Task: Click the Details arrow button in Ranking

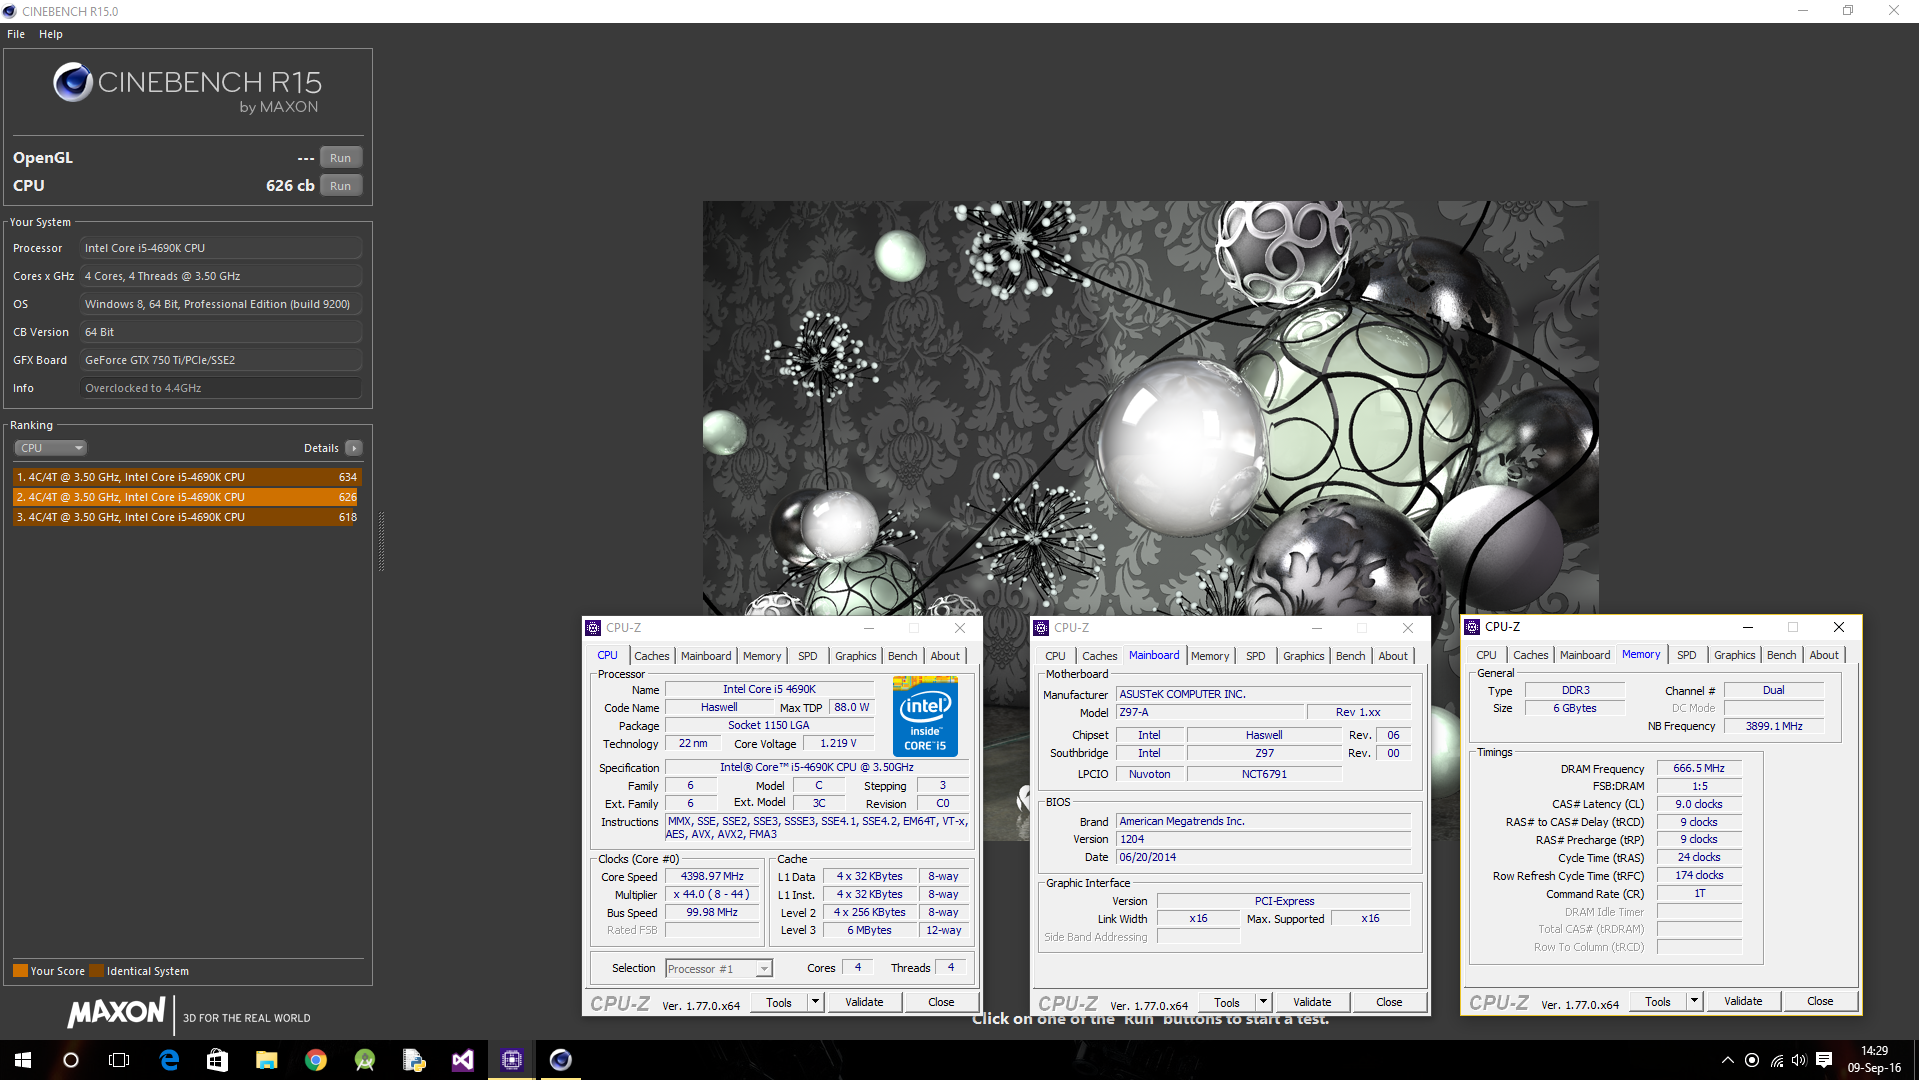Action: coord(353,448)
